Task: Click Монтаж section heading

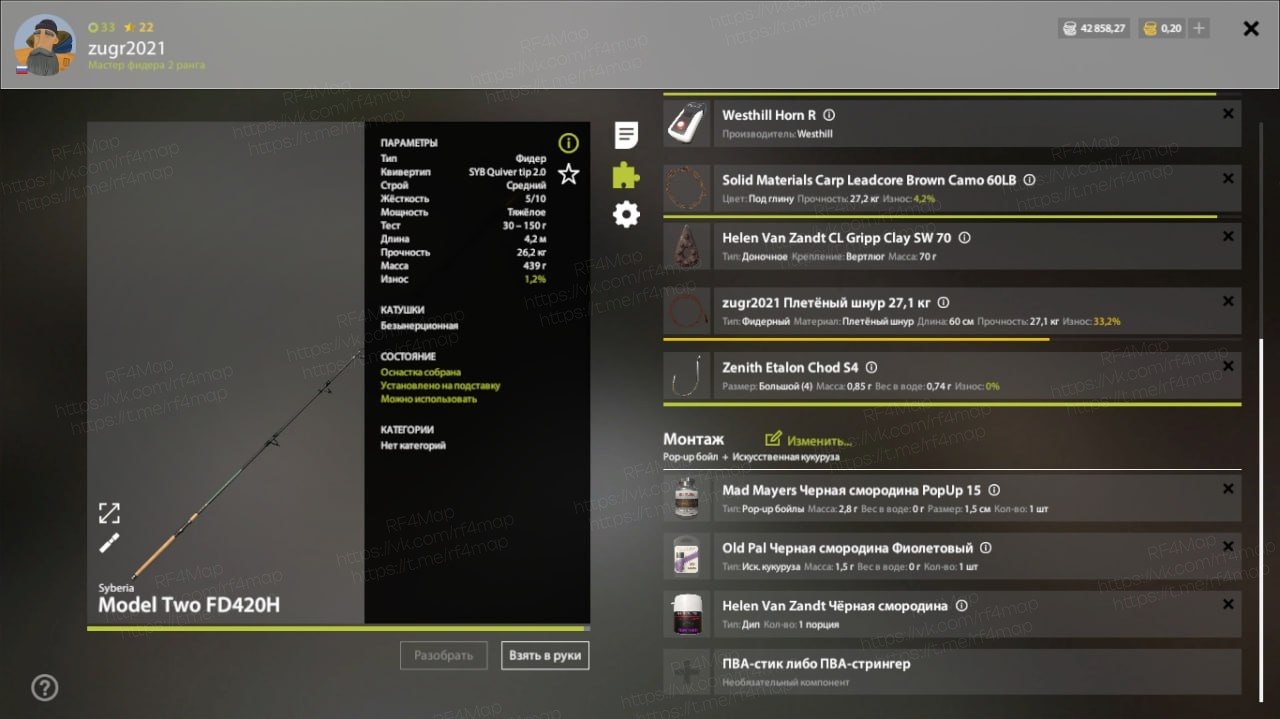Action: (x=694, y=439)
